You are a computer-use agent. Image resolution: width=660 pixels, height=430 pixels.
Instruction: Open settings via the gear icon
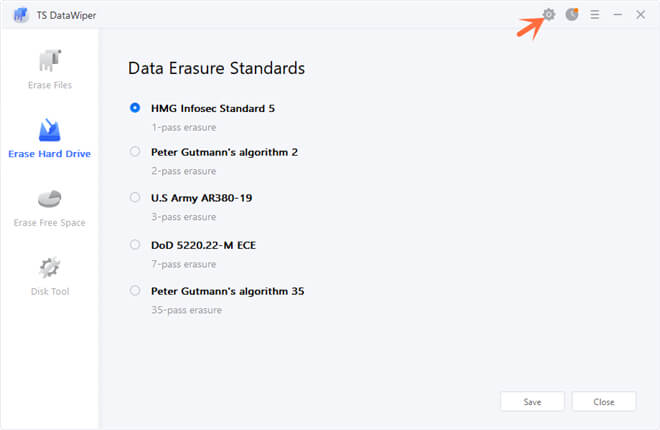pyautogui.click(x=548, y=15)
